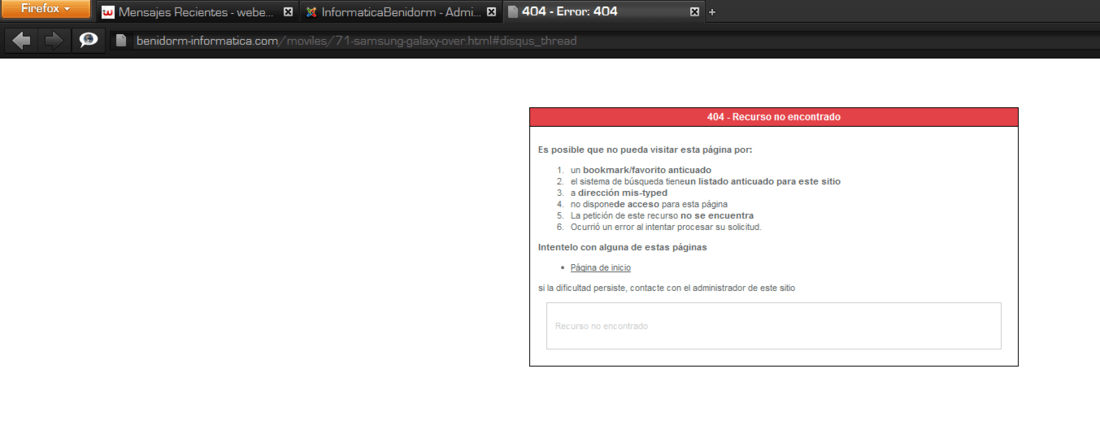
Task: Close the 404 - Error tab
Action: 695,12
